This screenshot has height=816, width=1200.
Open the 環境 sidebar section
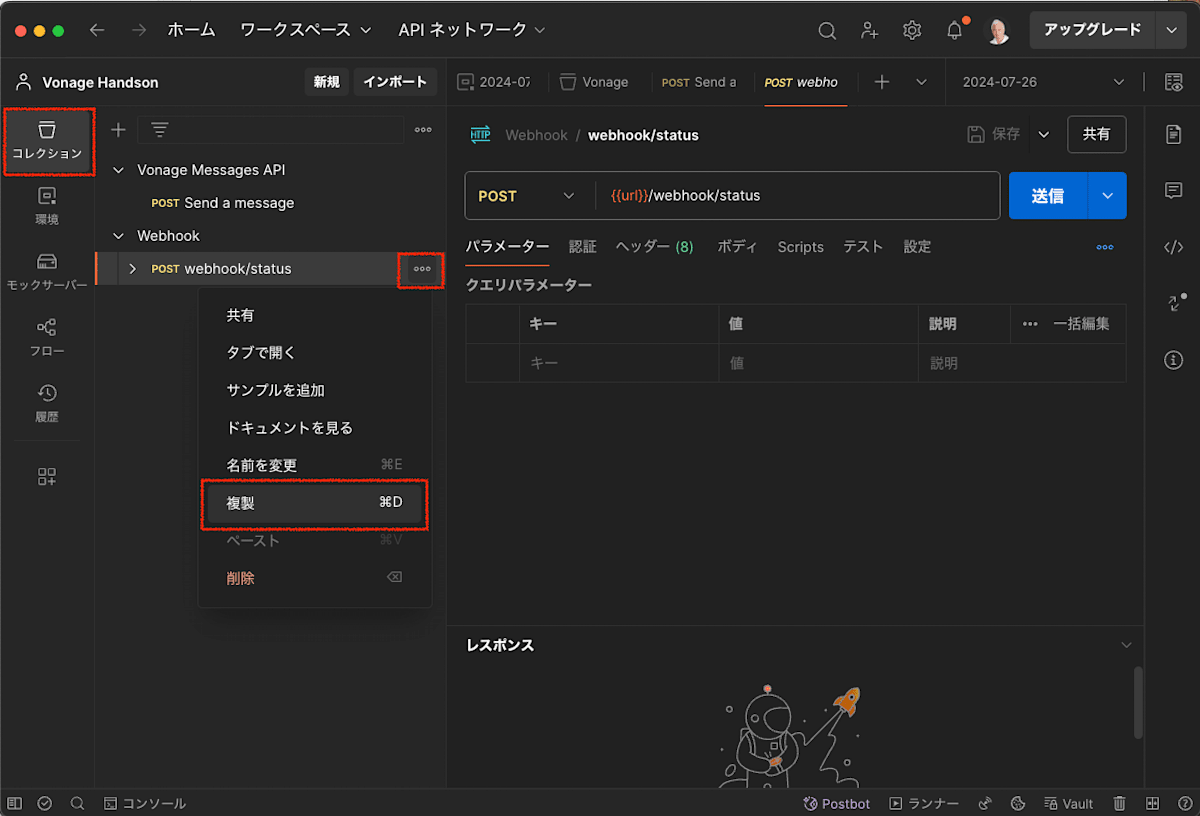click(47, 206)
